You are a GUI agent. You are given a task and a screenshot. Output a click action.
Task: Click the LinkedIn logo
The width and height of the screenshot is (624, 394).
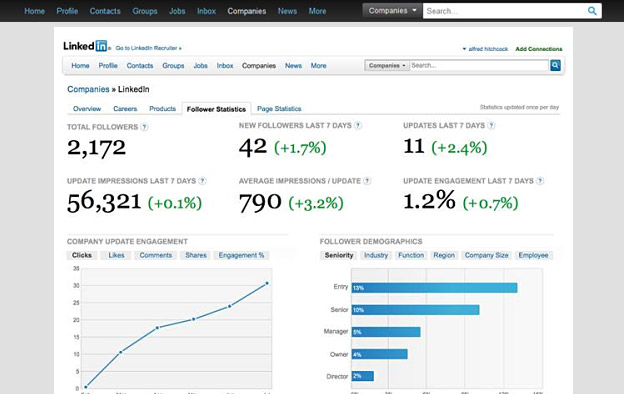[x=85, y=46]
